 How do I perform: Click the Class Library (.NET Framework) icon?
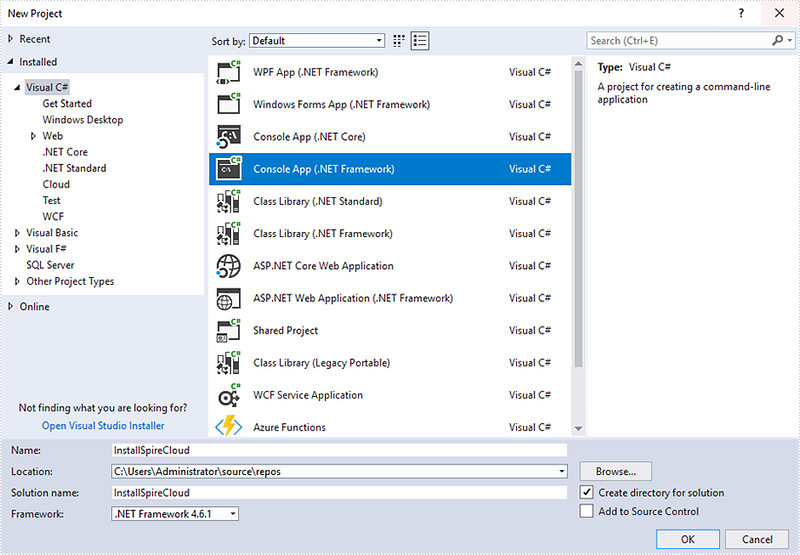tap(229, 234)
